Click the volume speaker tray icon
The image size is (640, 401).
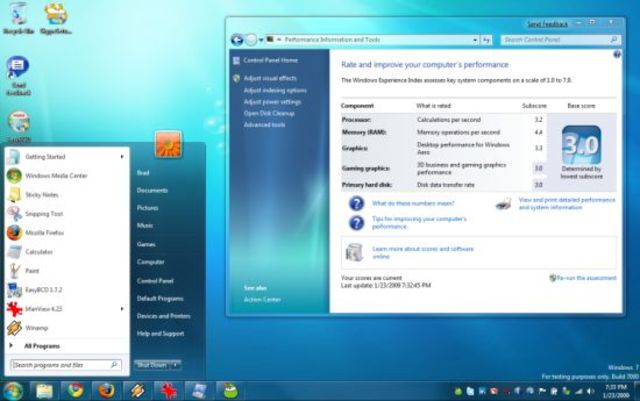(x=590, y=391)
